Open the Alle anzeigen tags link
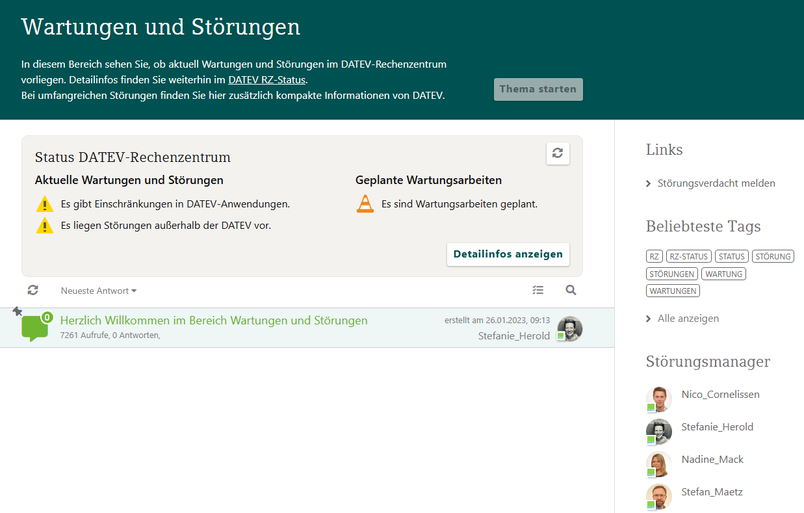804x513 pixels. pos(688,319)
